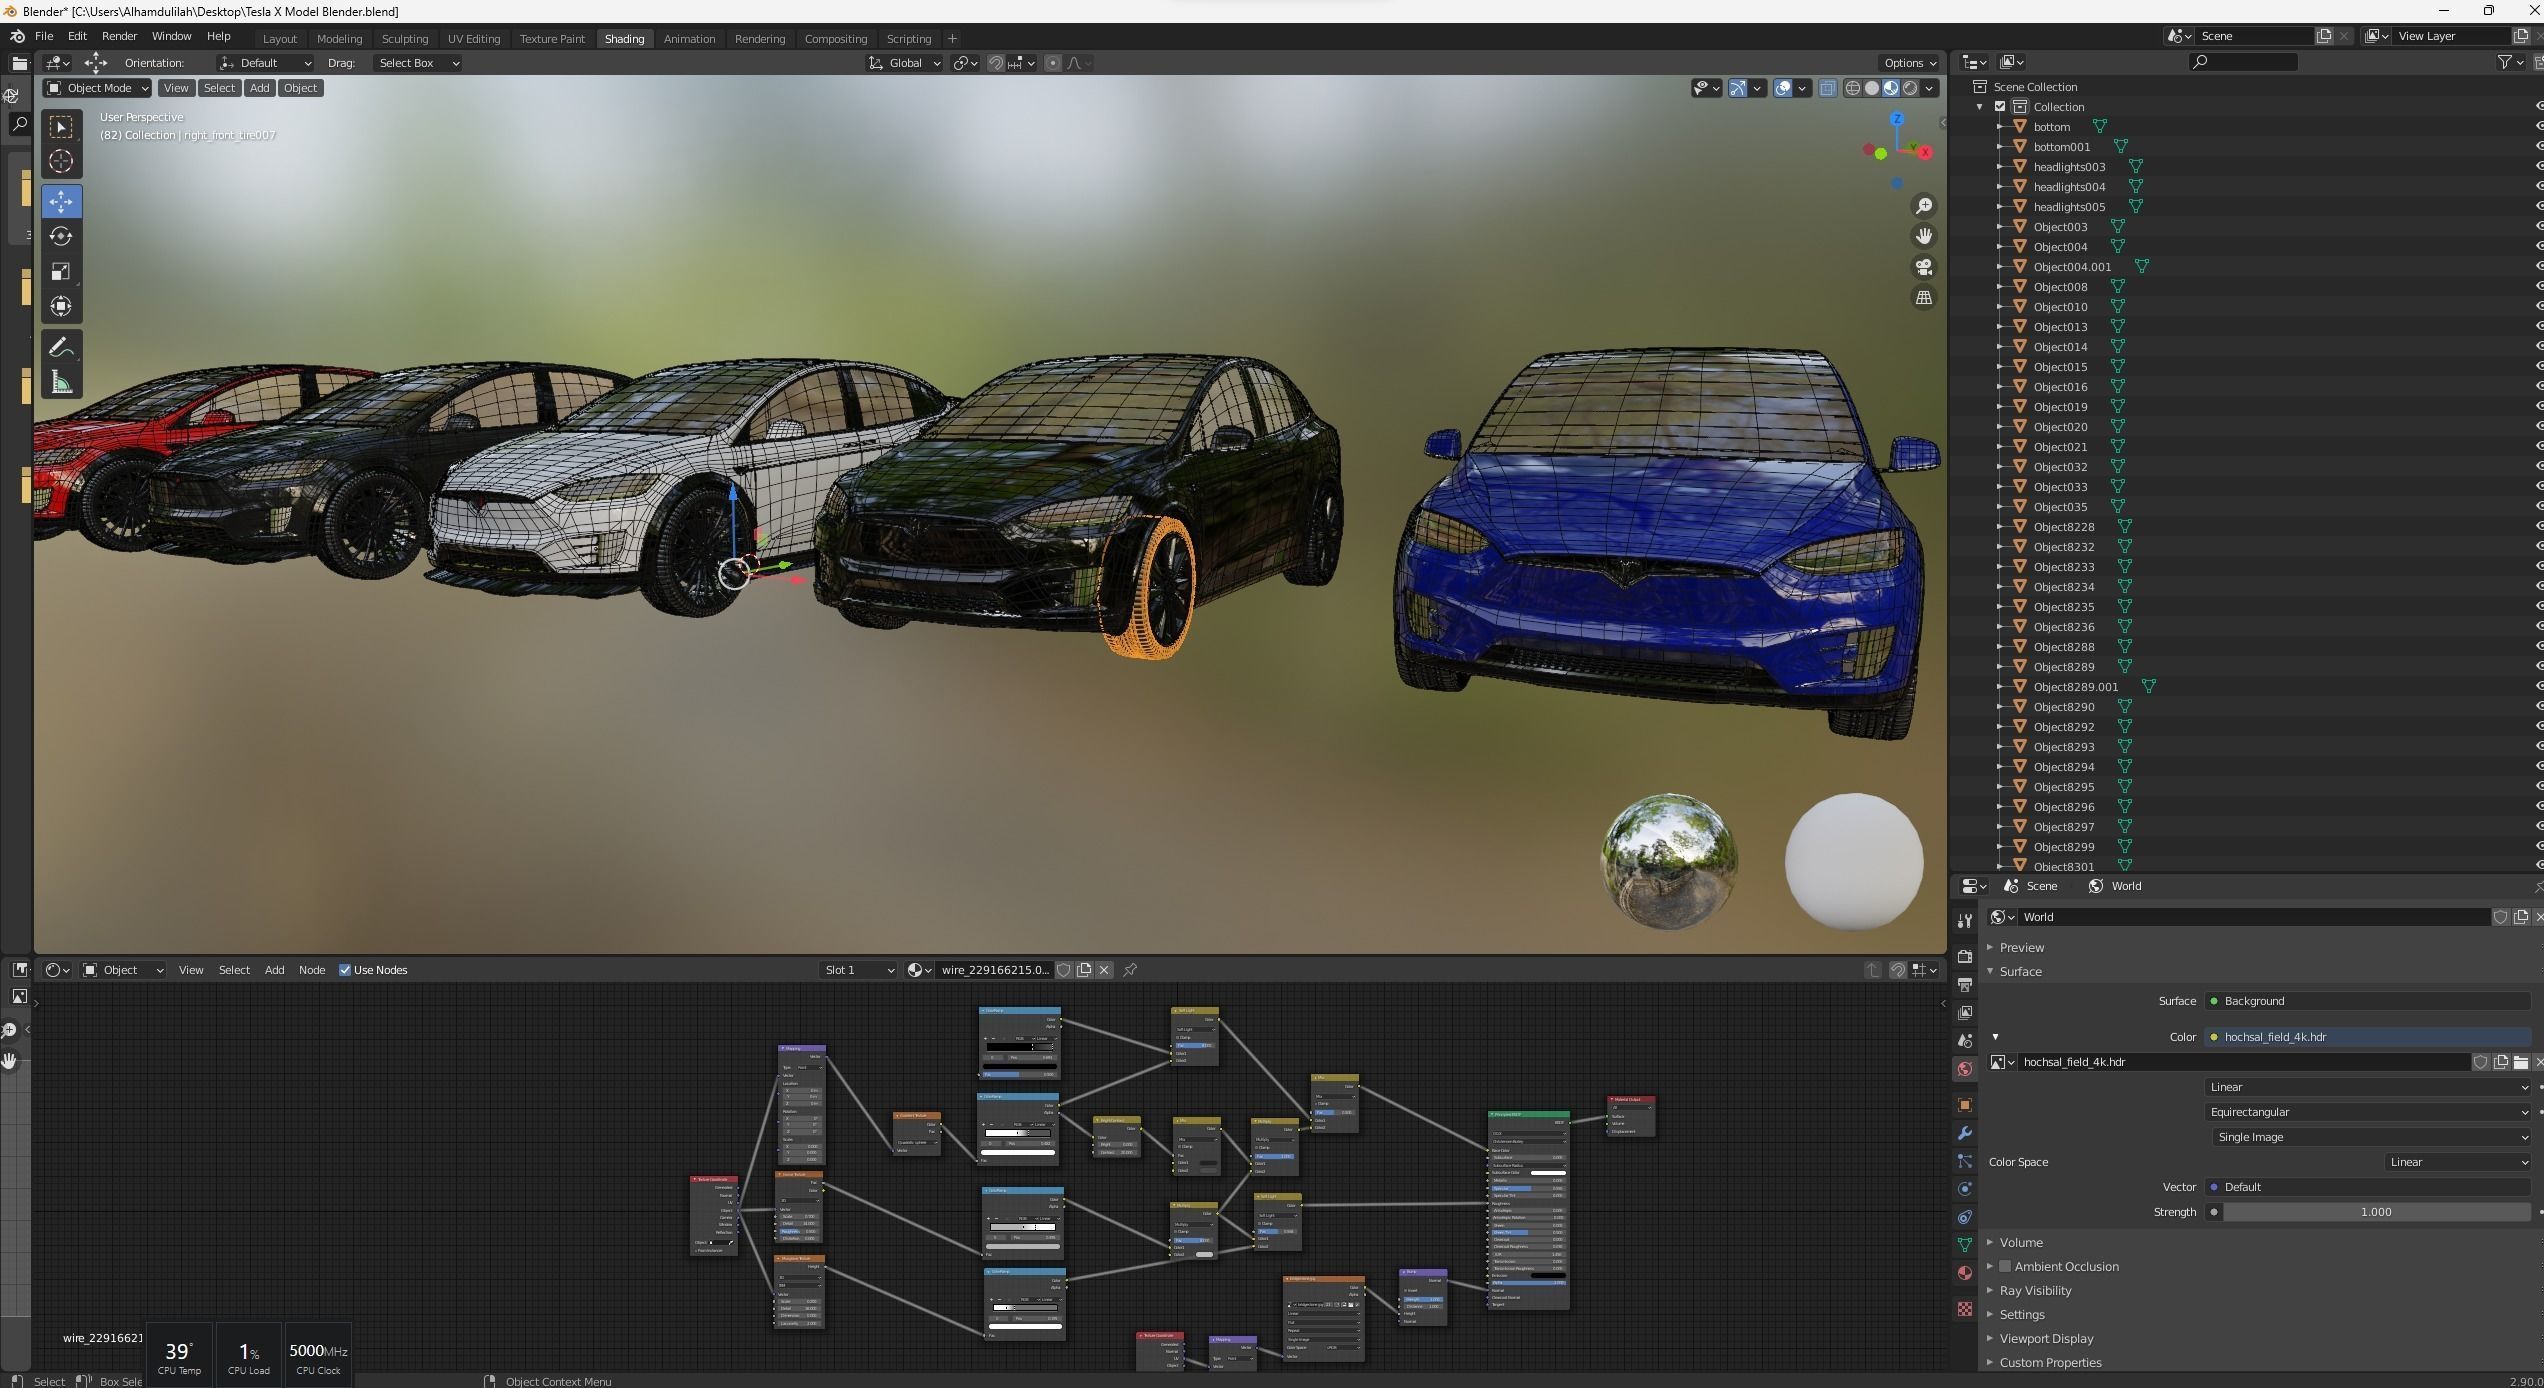
Task: Toggle X-Ray mode in viewport header
Action: pos(1827,88)
